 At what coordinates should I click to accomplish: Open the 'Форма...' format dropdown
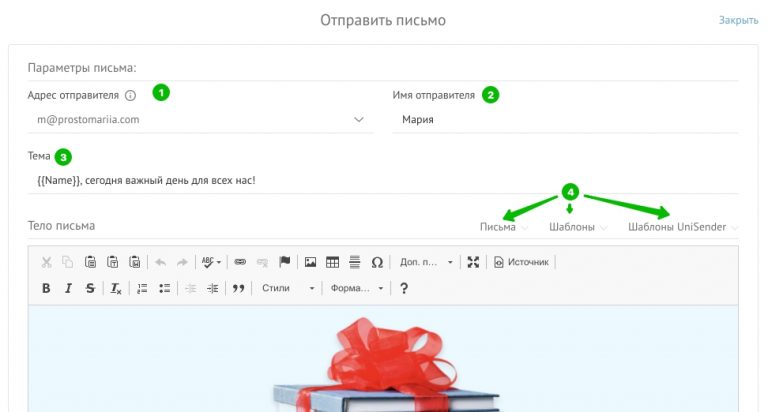tap(356, 288)
